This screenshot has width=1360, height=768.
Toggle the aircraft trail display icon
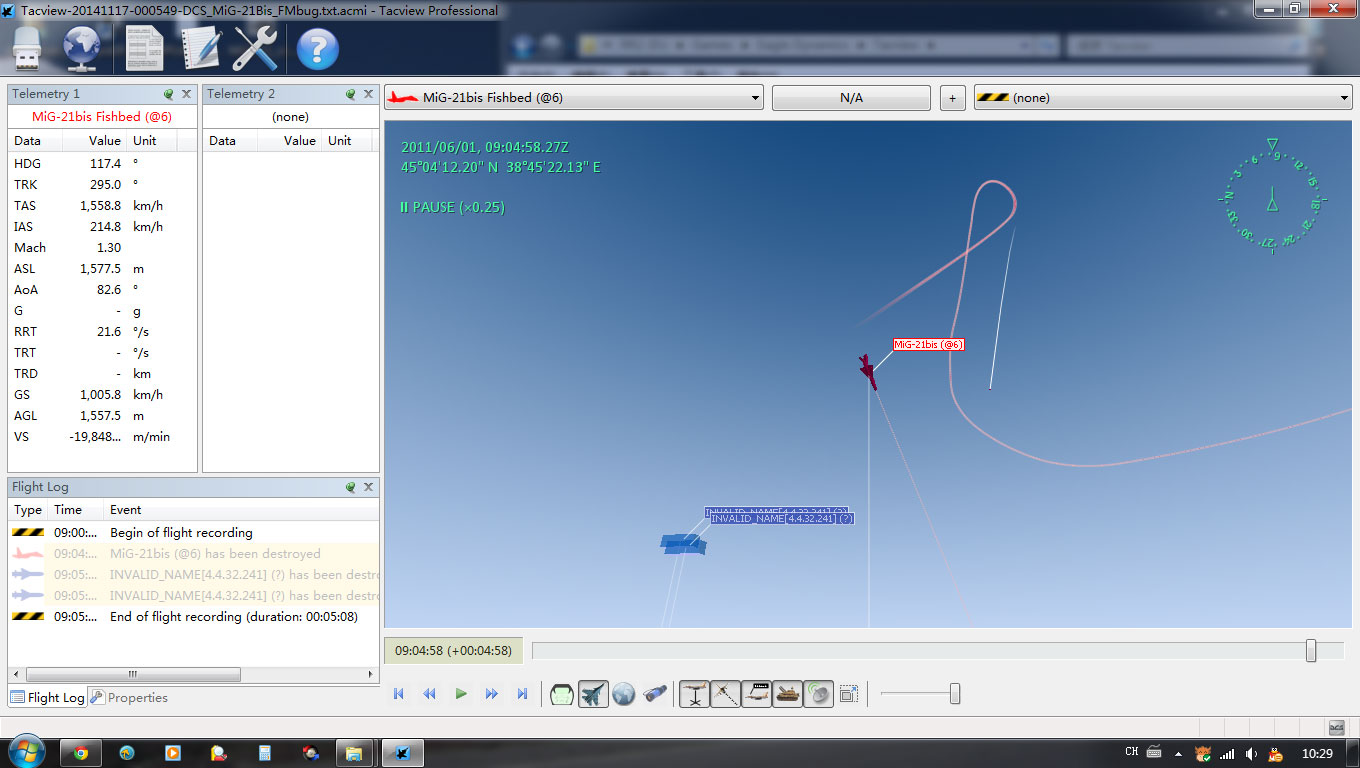pyautogui.click(x=725, y=694)
